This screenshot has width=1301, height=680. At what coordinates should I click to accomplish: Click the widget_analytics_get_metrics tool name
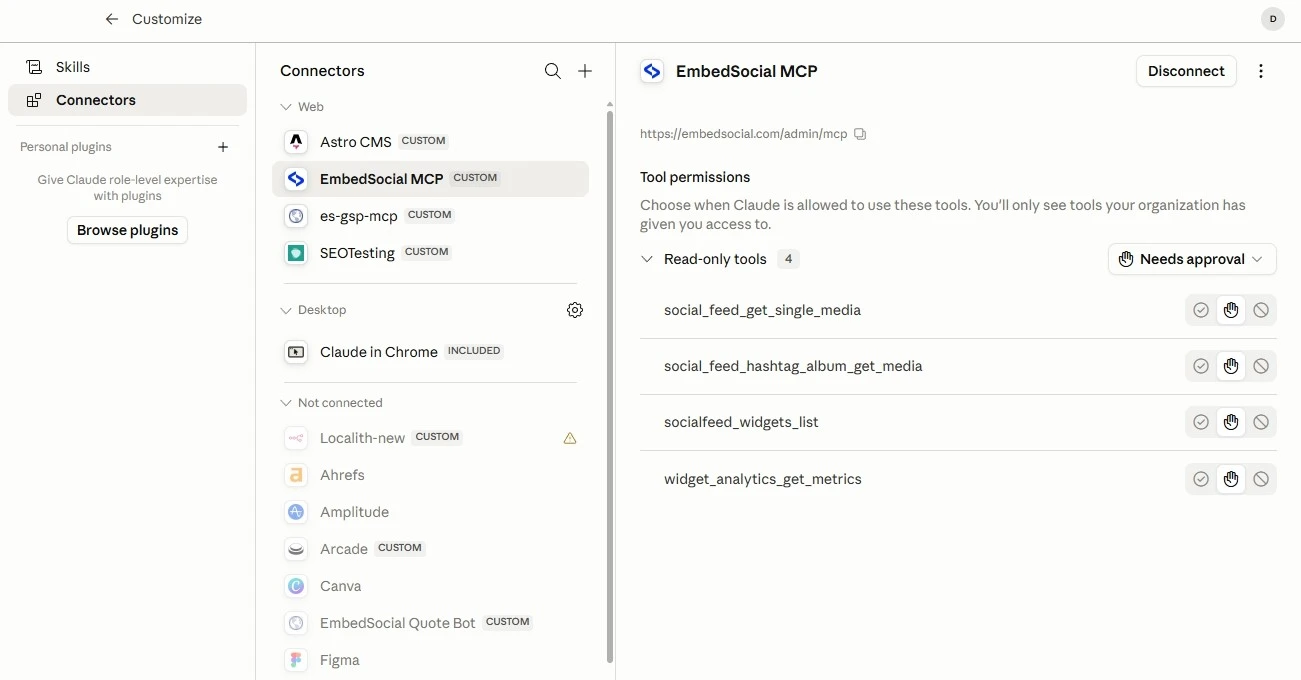763,479
